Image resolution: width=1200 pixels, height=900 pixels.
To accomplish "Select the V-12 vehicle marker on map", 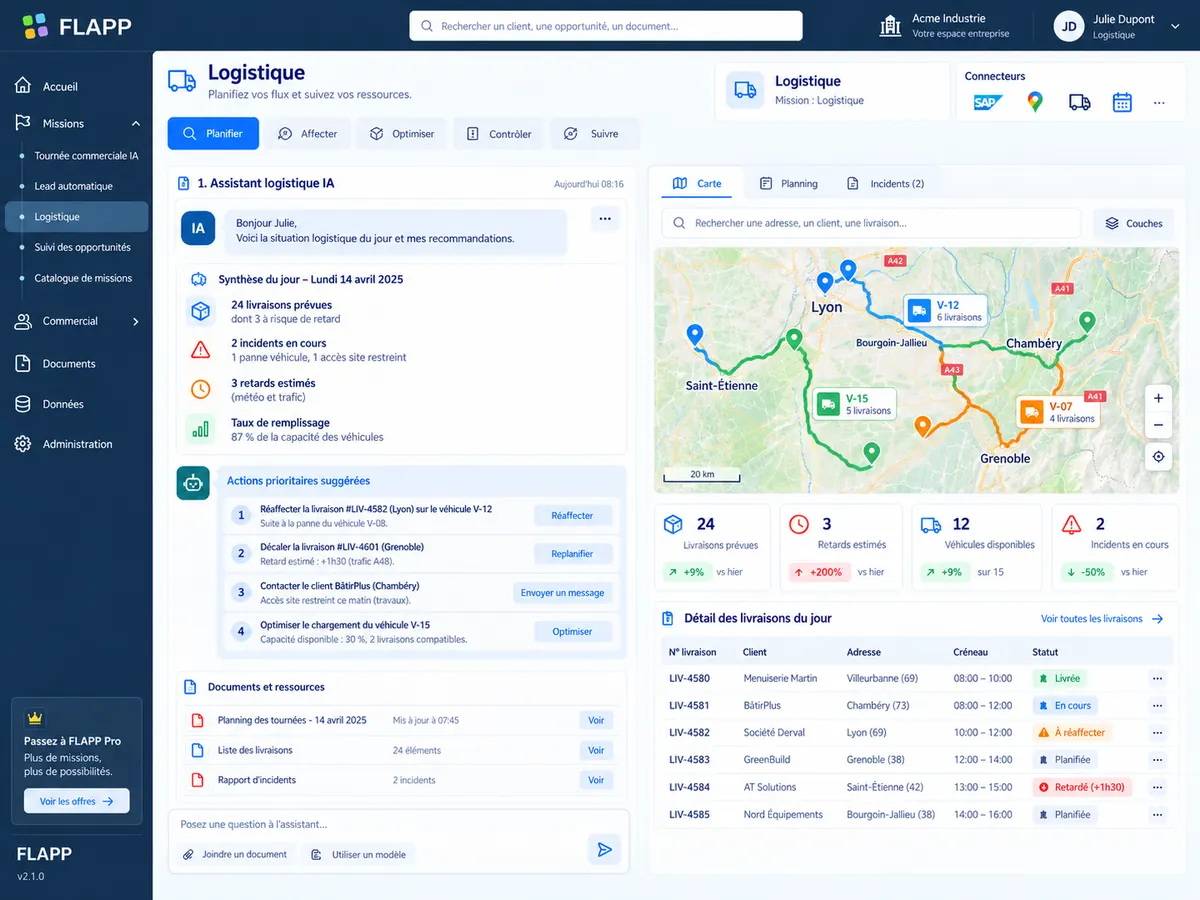I will coord(945,310).
